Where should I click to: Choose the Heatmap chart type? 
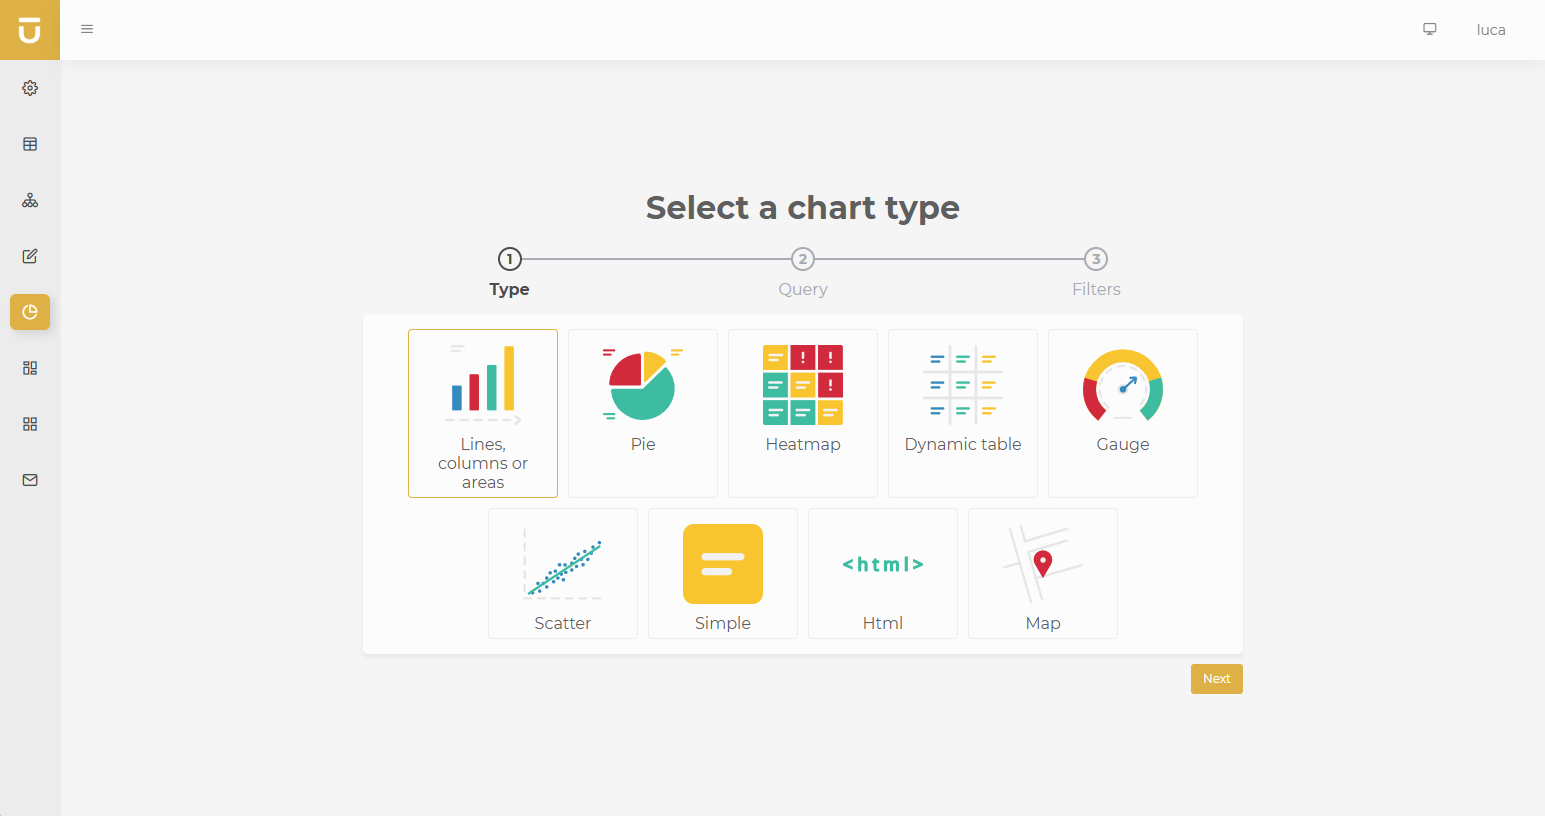pyautogui.click(x=802, y=413)
